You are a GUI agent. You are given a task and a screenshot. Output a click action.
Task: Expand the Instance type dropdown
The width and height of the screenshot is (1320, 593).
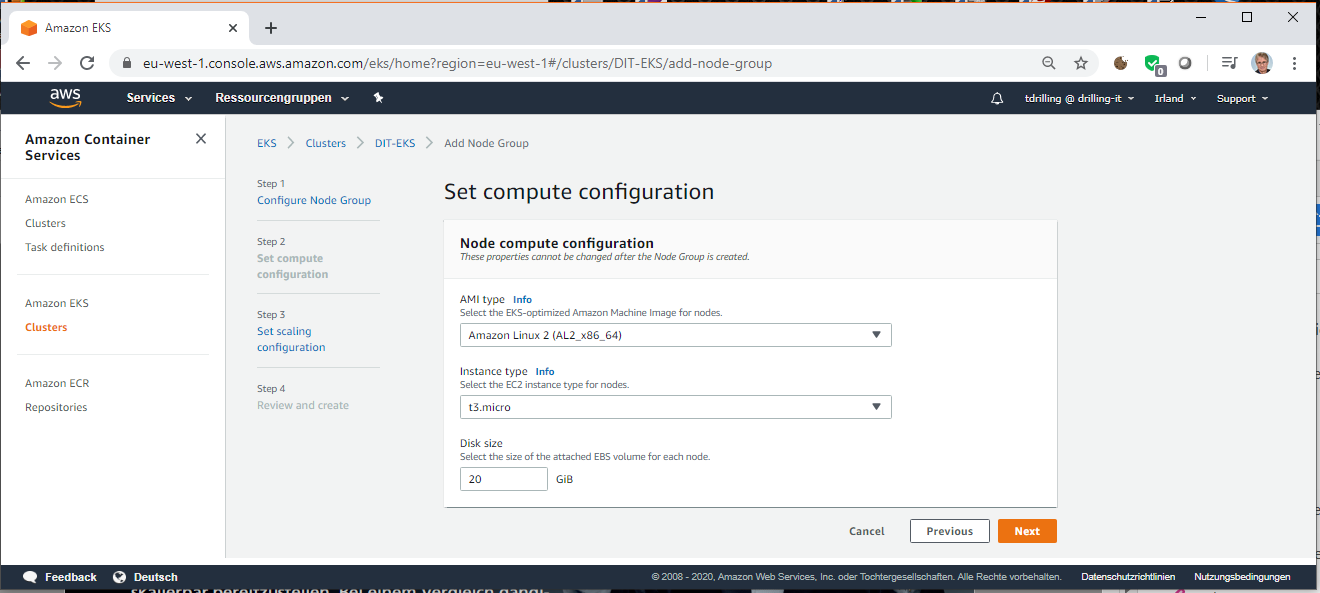coord(675,407)
